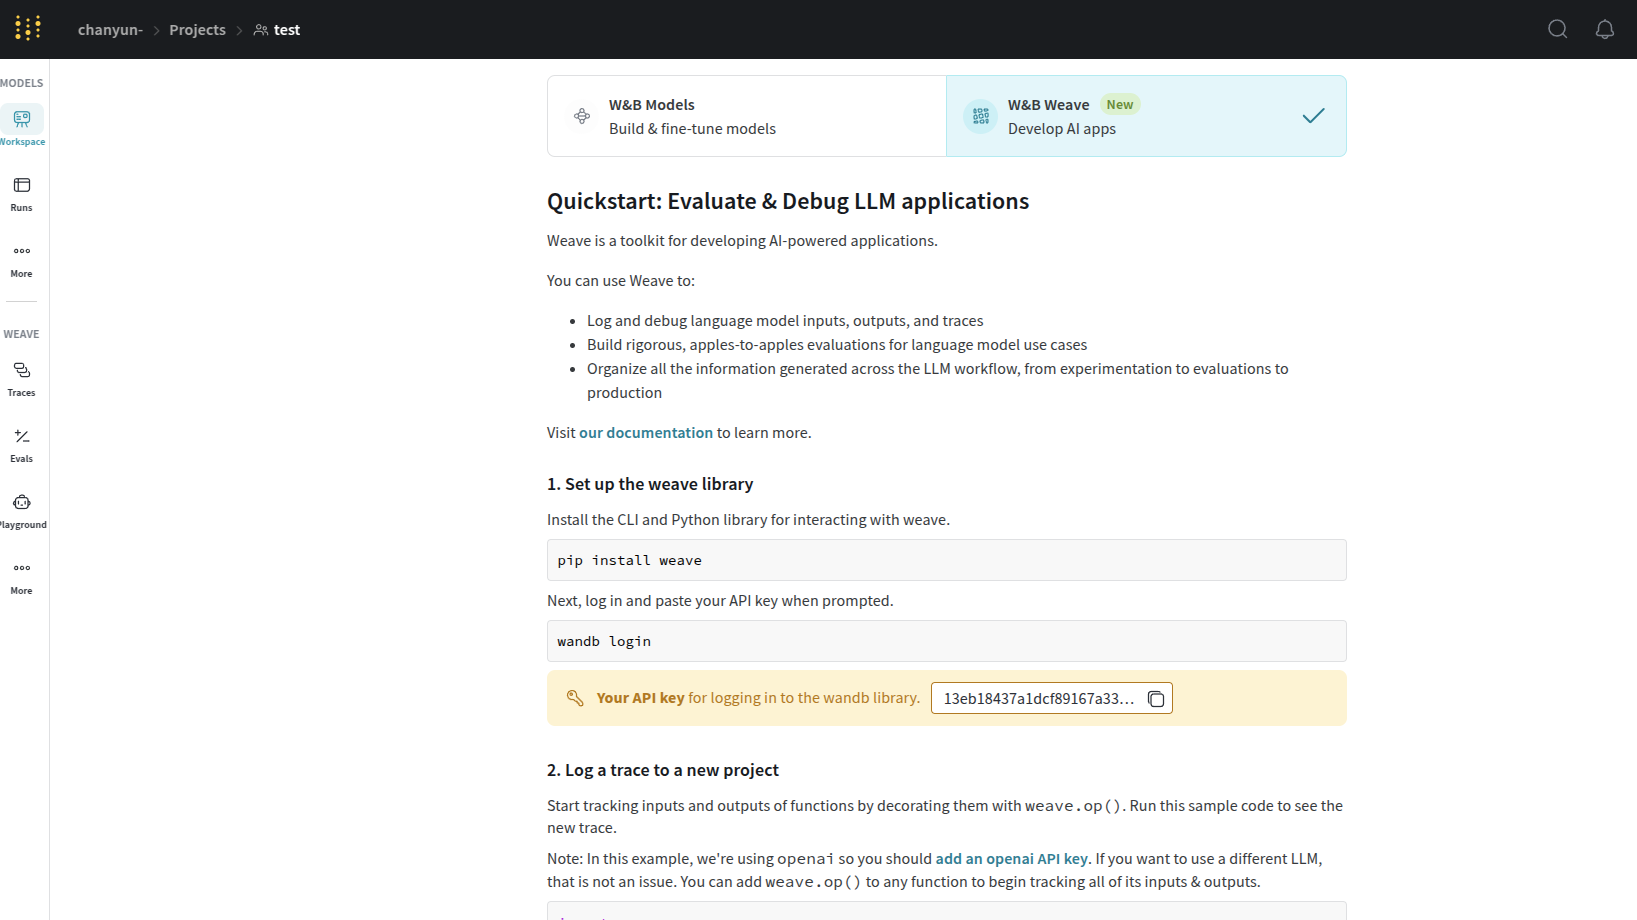Click 'Build & fine-tune models' text
Screen dimensions: 1637x920
(692, 129)
